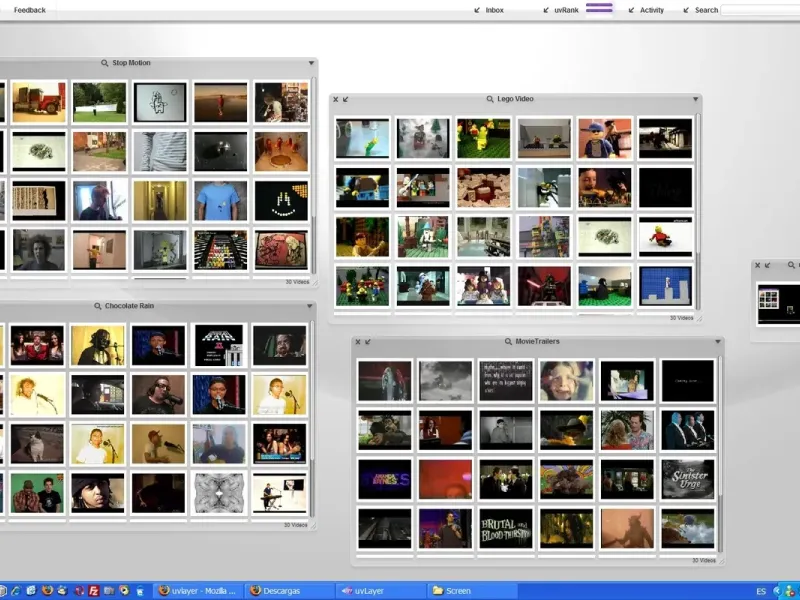
Task: Open the Sinister Urge trailer thumbnail
Action: pos(688,479)
